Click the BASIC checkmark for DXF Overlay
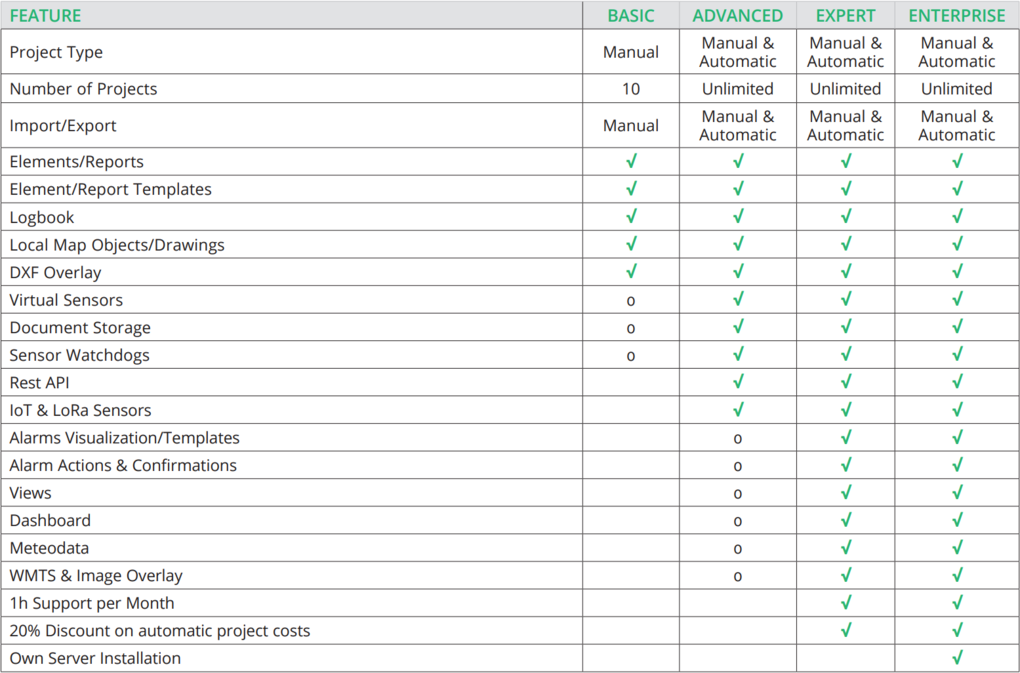Screen dimensions: 1020x673 click(x=631, y=271)
